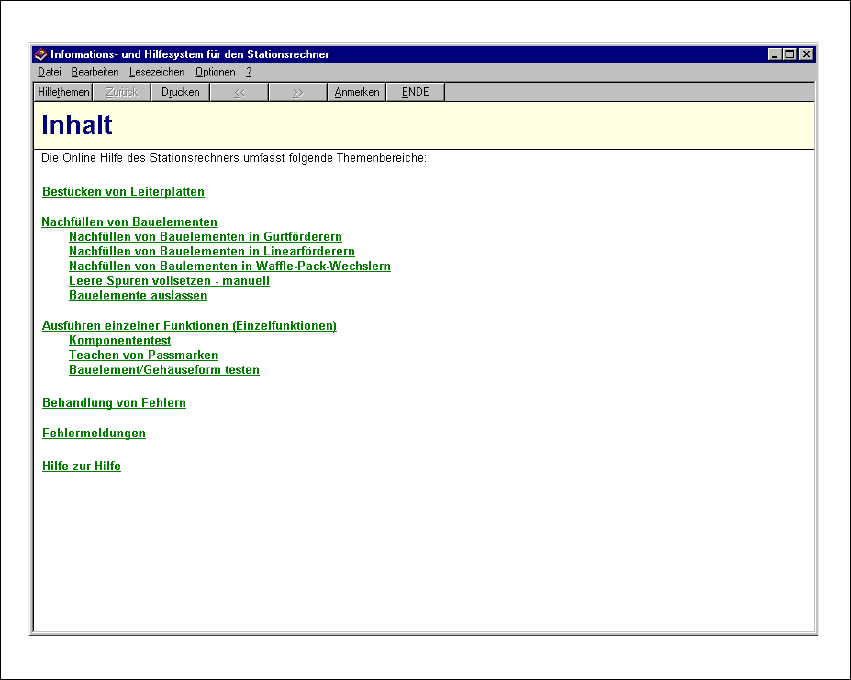Go to previous topic with << button
The image size is (851, 680).
click(x=239, y=92)
